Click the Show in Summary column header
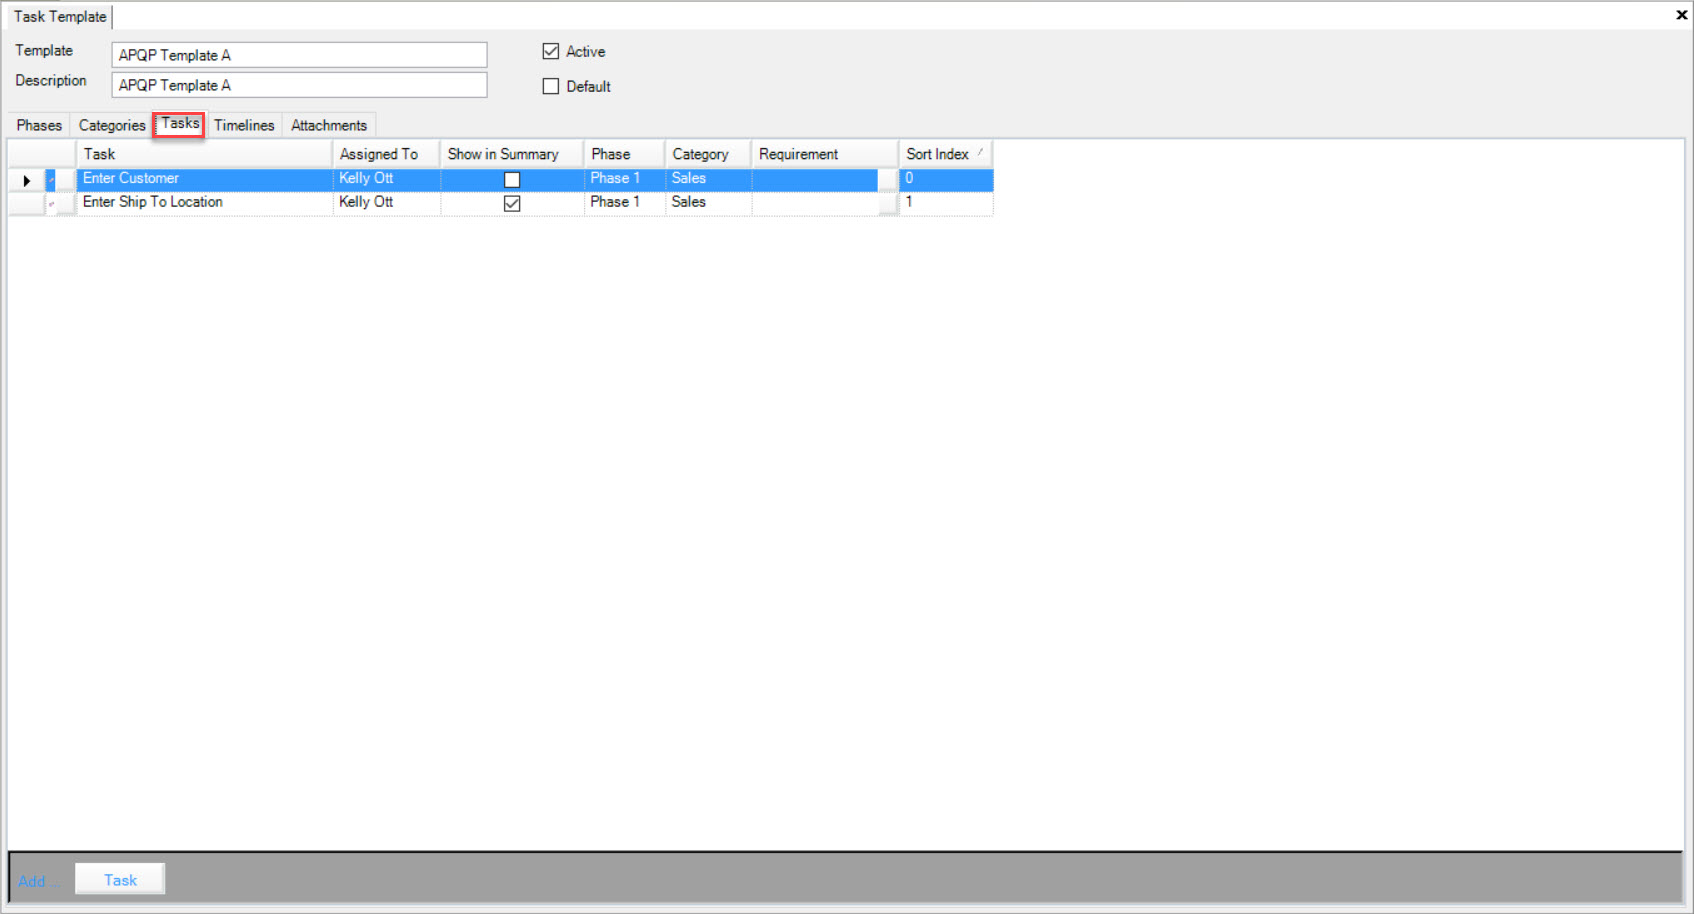Screen dimensions: 1694x914 [x=512, y=154]
